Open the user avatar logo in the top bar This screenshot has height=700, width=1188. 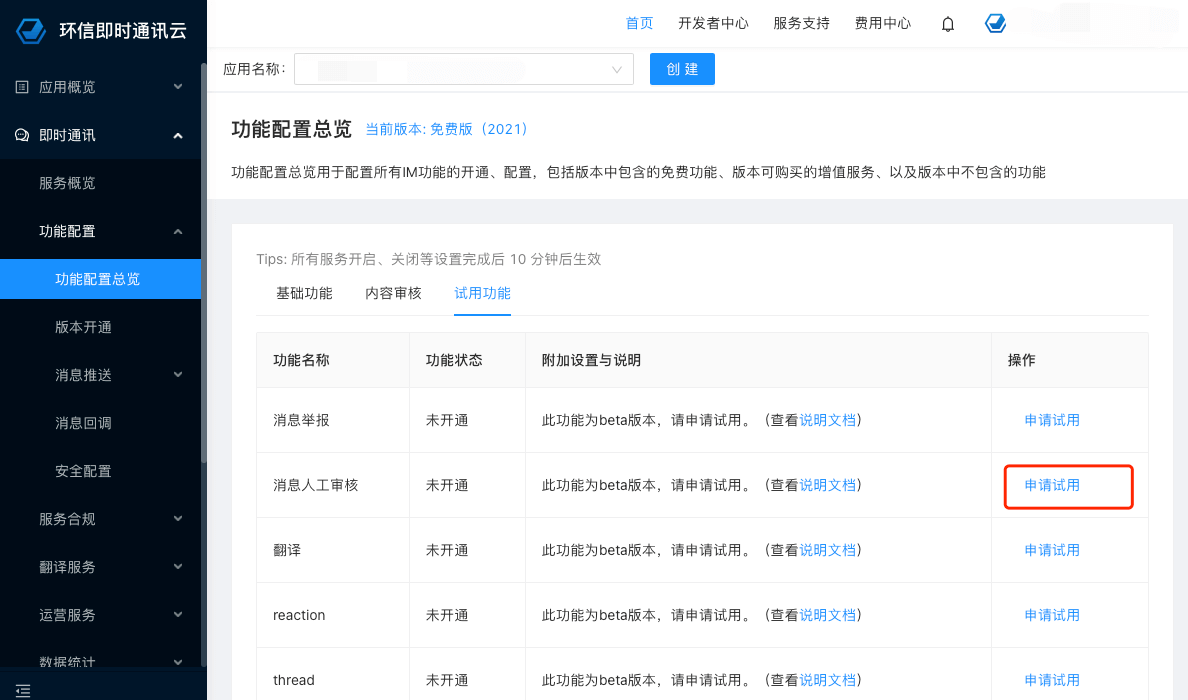tap(996, 23)
